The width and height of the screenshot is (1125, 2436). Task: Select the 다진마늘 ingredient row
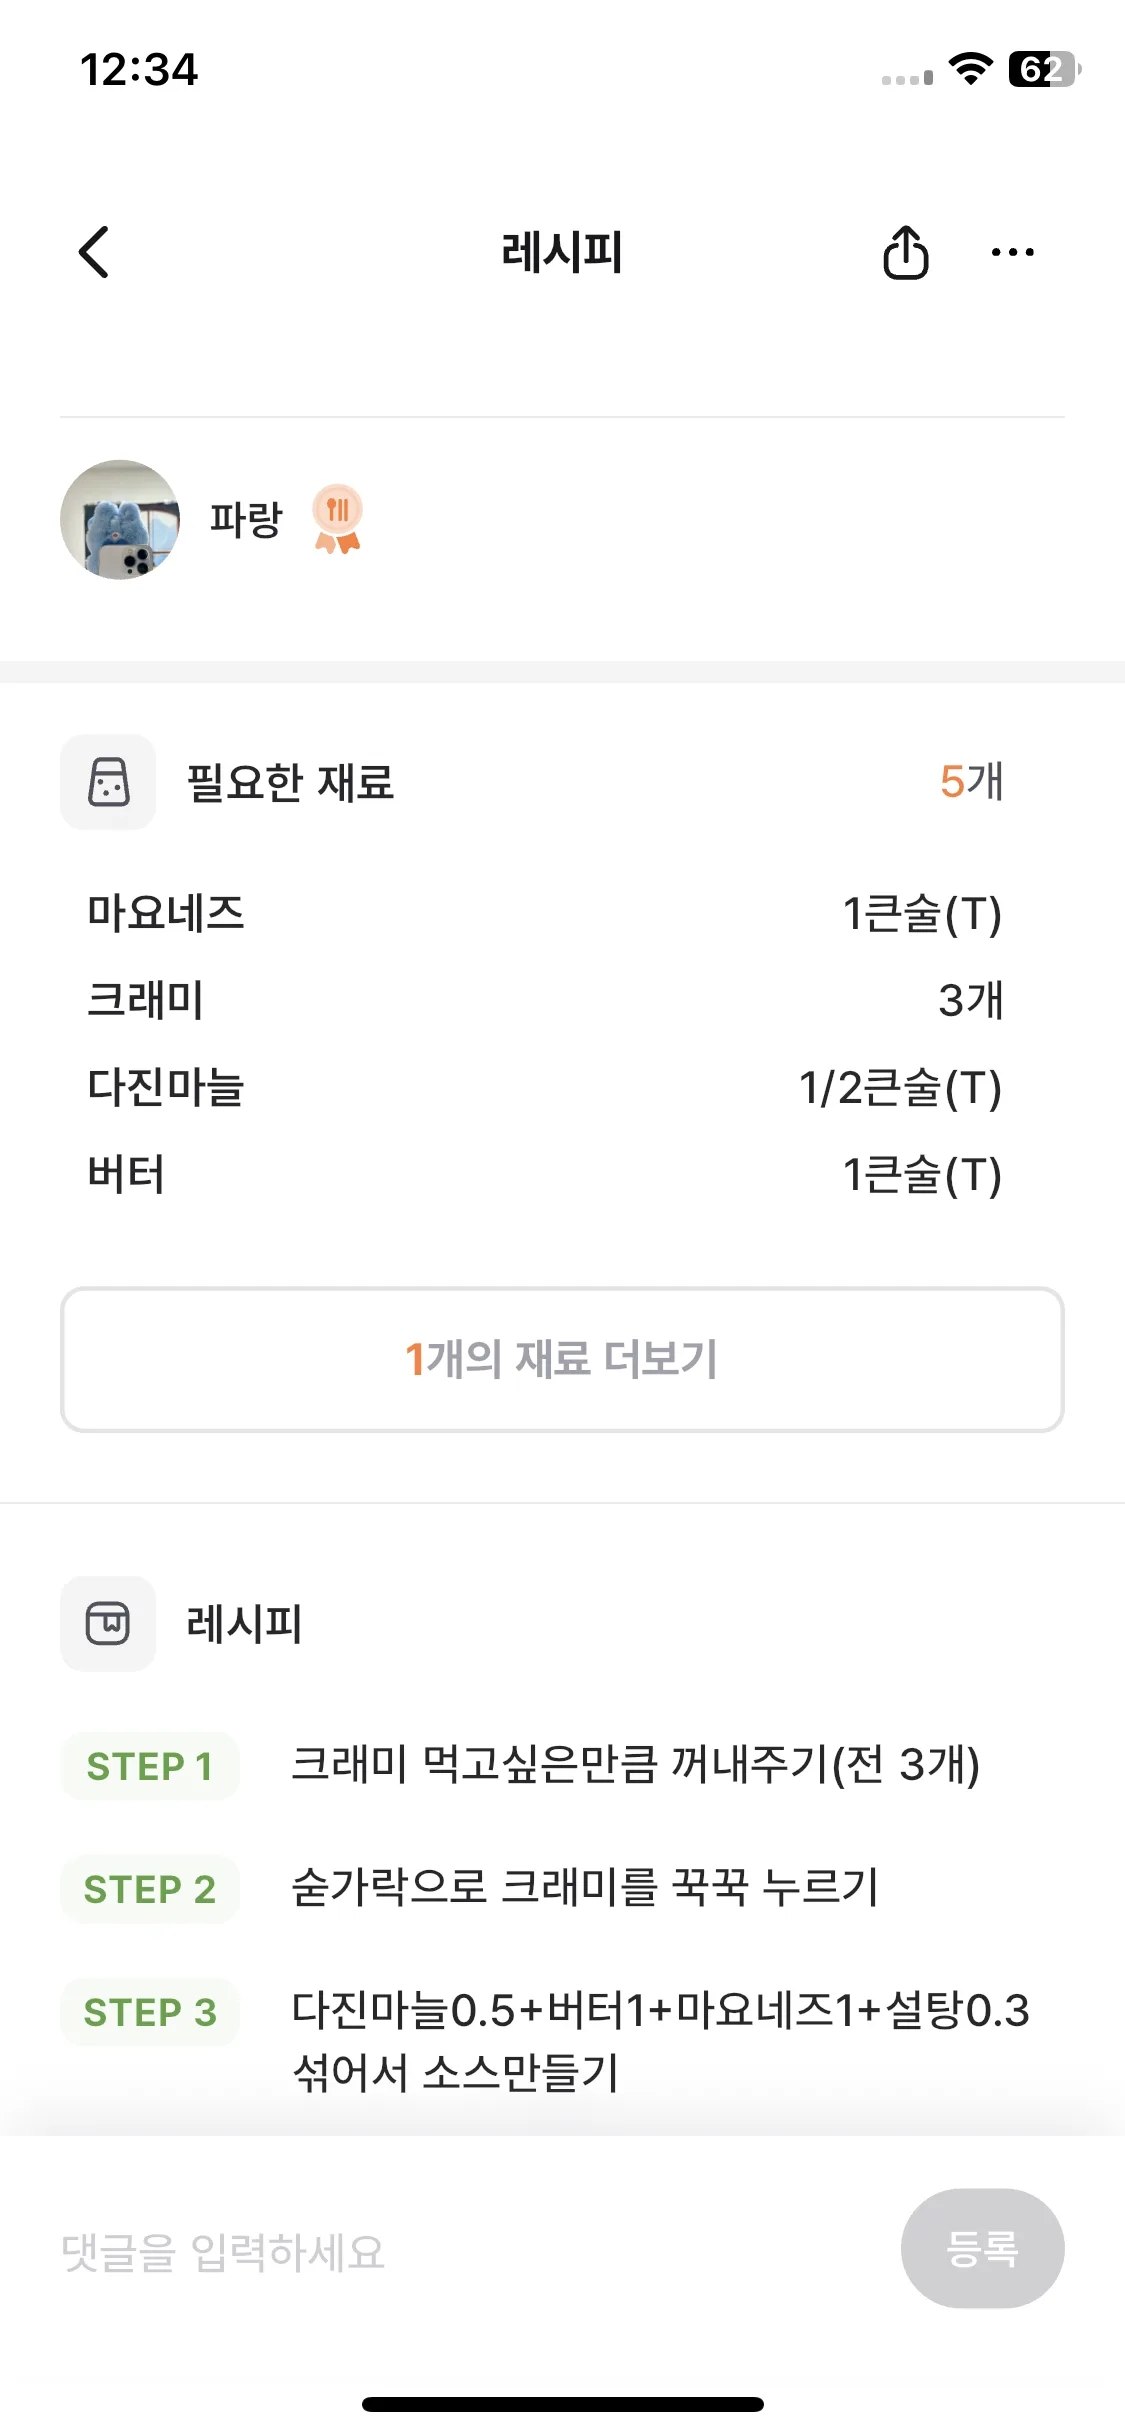[x=545, y=1087]
